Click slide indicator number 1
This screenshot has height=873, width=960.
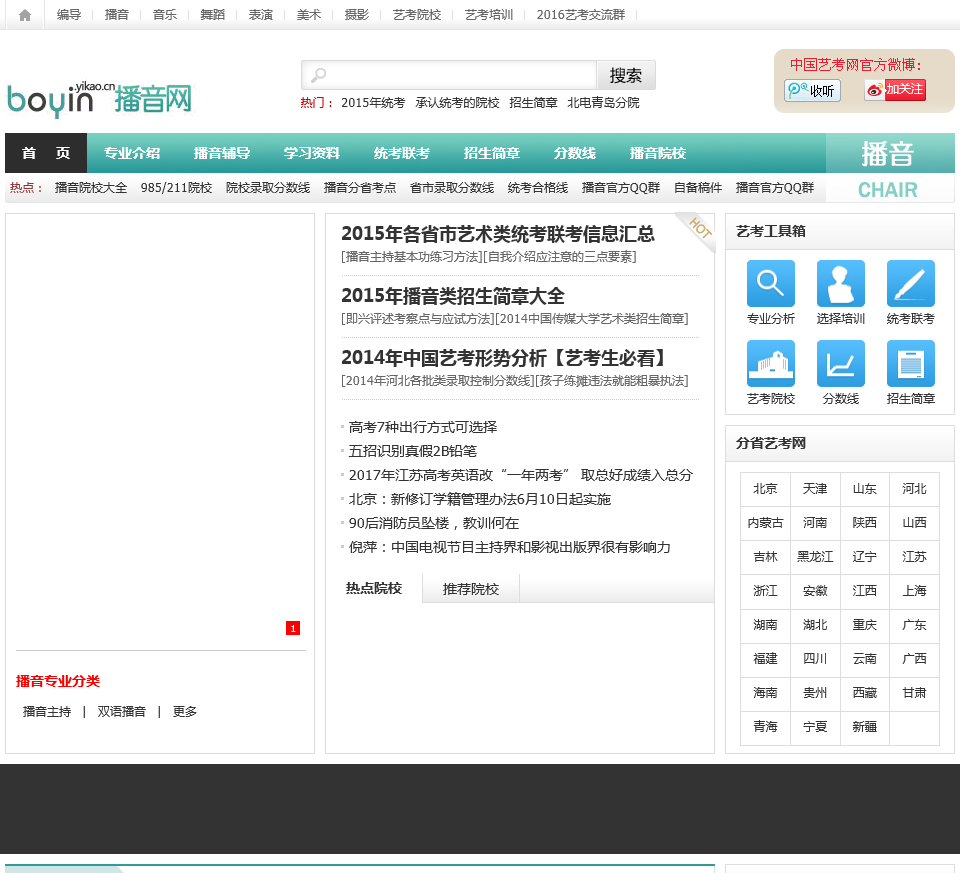tap(293, 628)
